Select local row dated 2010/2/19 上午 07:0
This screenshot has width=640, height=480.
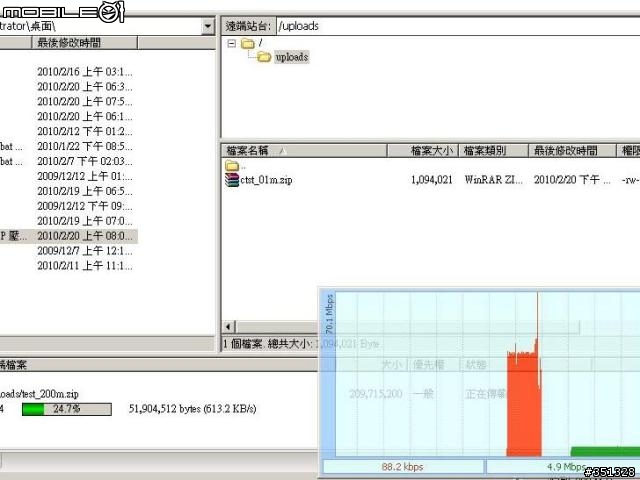click(85, 221)
